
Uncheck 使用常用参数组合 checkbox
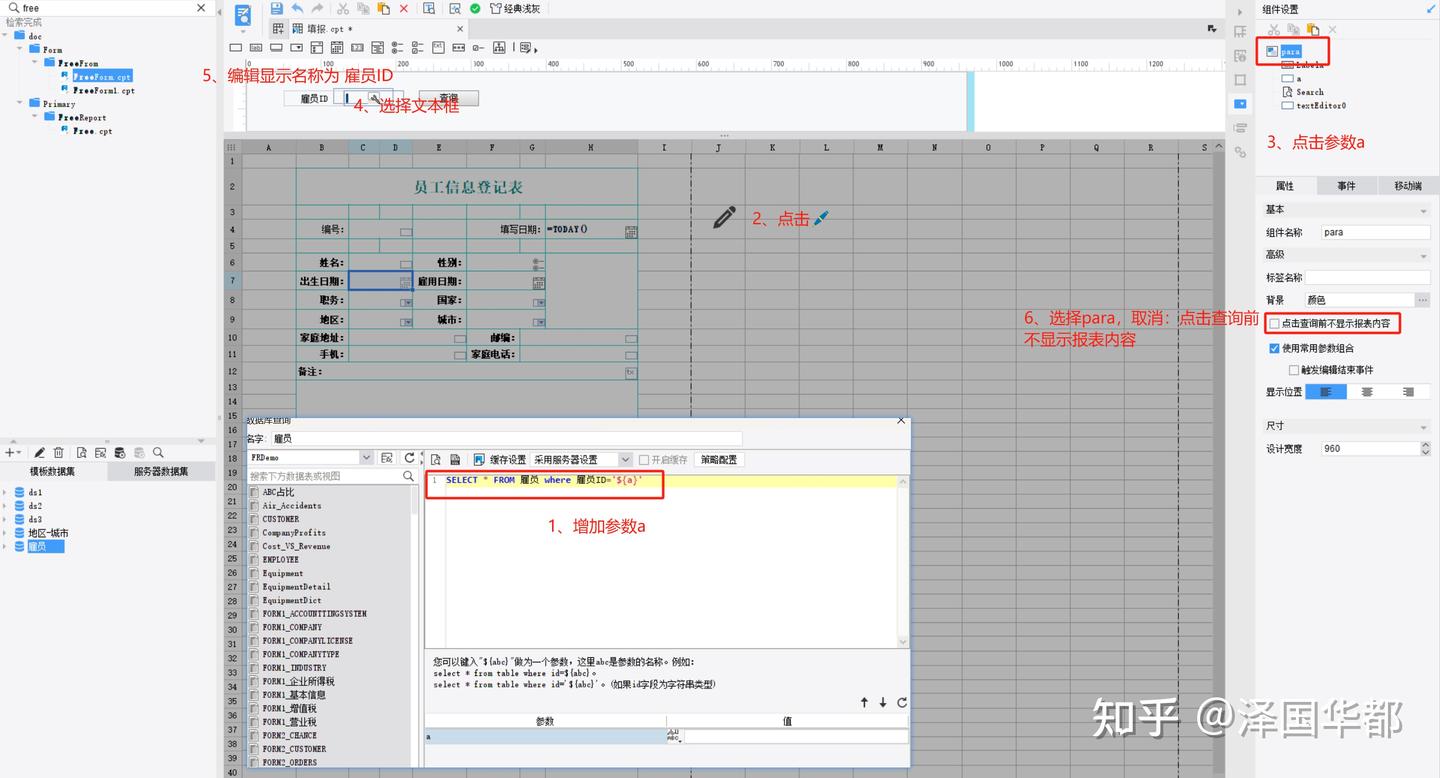point(1274,348)
